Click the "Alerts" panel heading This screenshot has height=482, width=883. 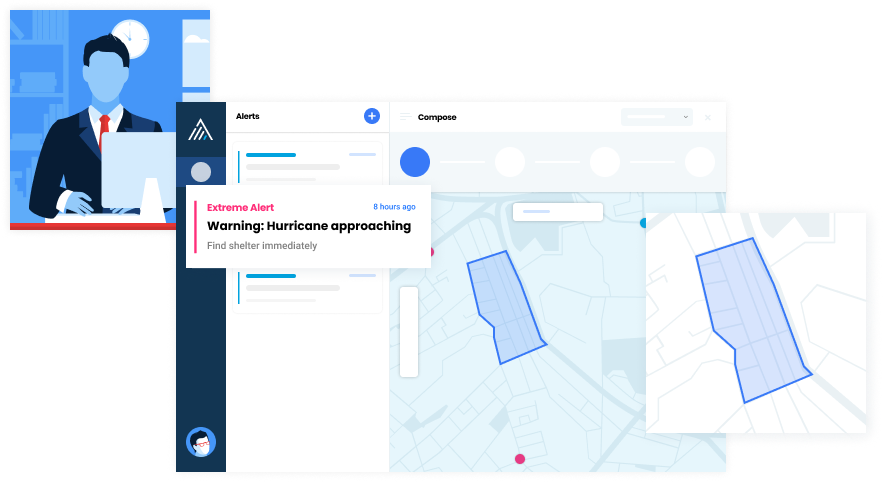coord(248,116)
